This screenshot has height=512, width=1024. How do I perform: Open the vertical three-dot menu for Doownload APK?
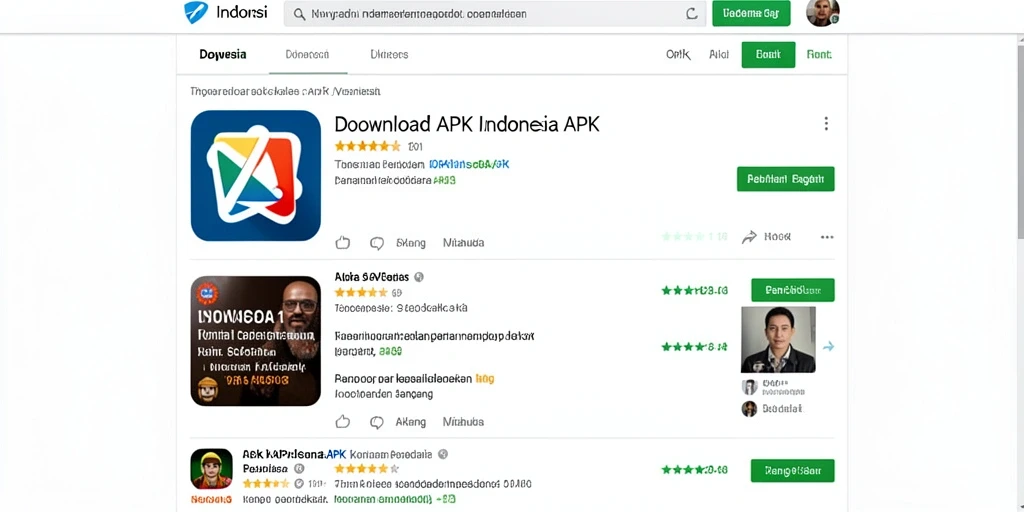826,123
